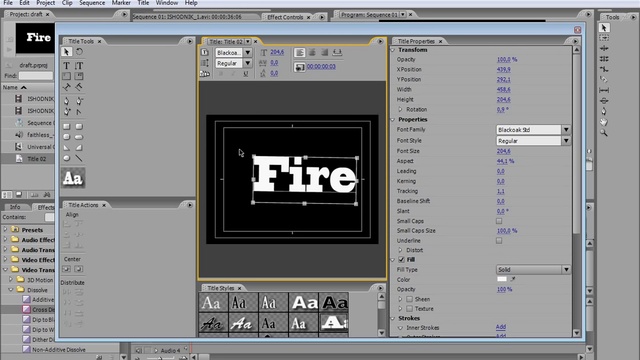Viewport: 640px width, 360px height.
Task: Select the Ellipse shape tool
Action: click(x=67, y=158)
